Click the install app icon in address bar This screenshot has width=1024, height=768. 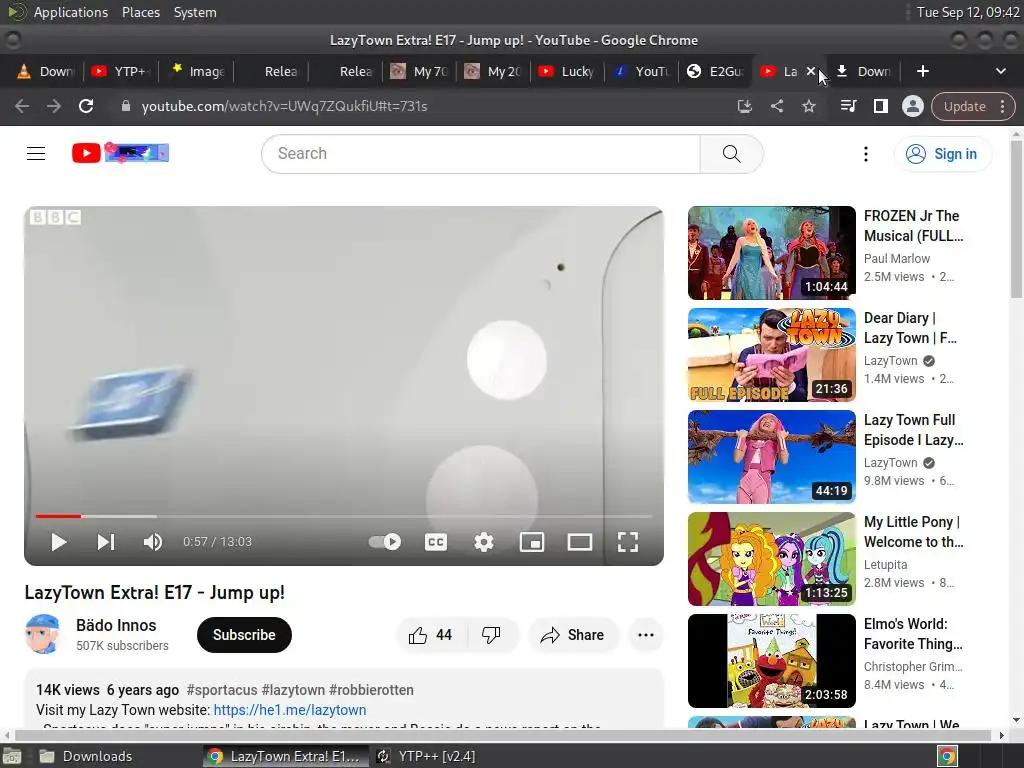pos(744,106)
